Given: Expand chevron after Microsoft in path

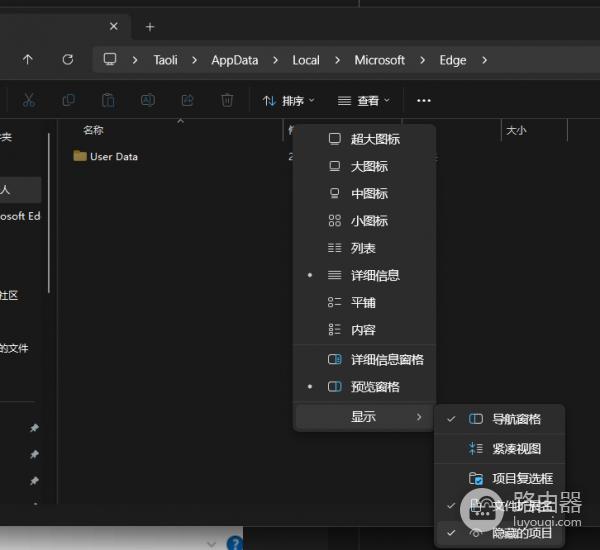Looking at the screenshot, I should pyautogui.click(x=422, y=60).
